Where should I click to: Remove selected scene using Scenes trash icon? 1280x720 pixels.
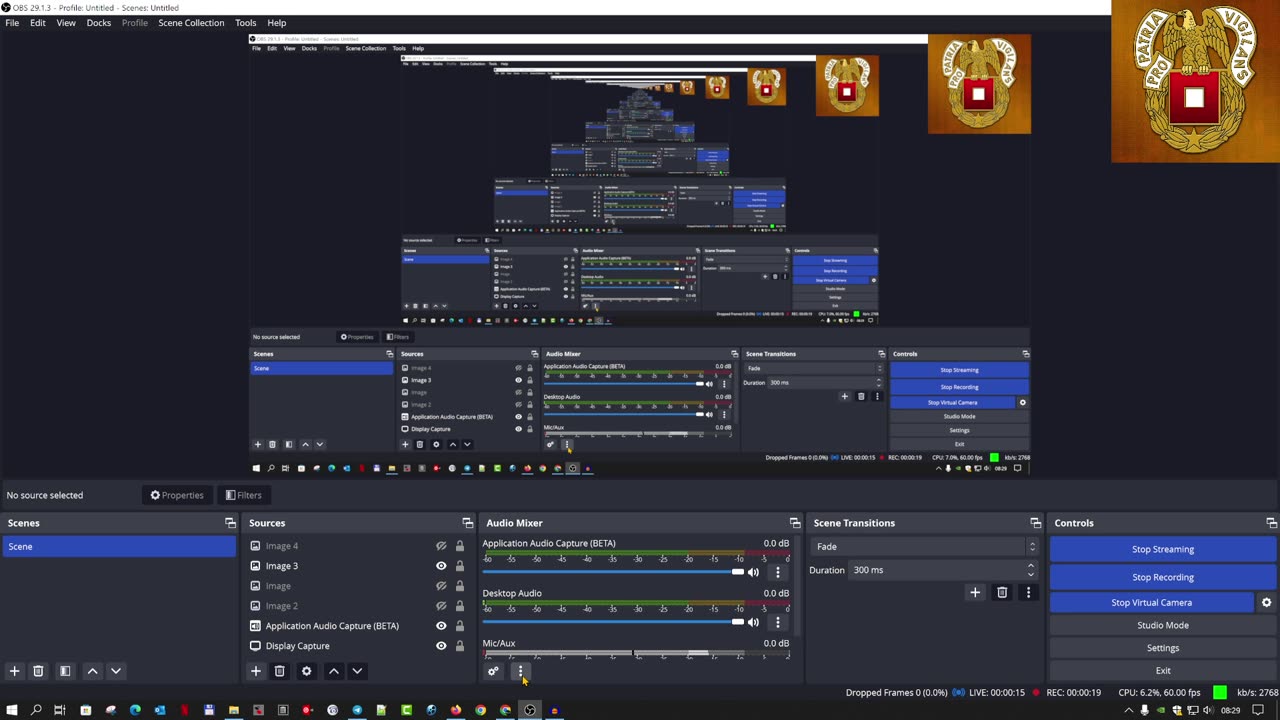[x=38, y=671]
